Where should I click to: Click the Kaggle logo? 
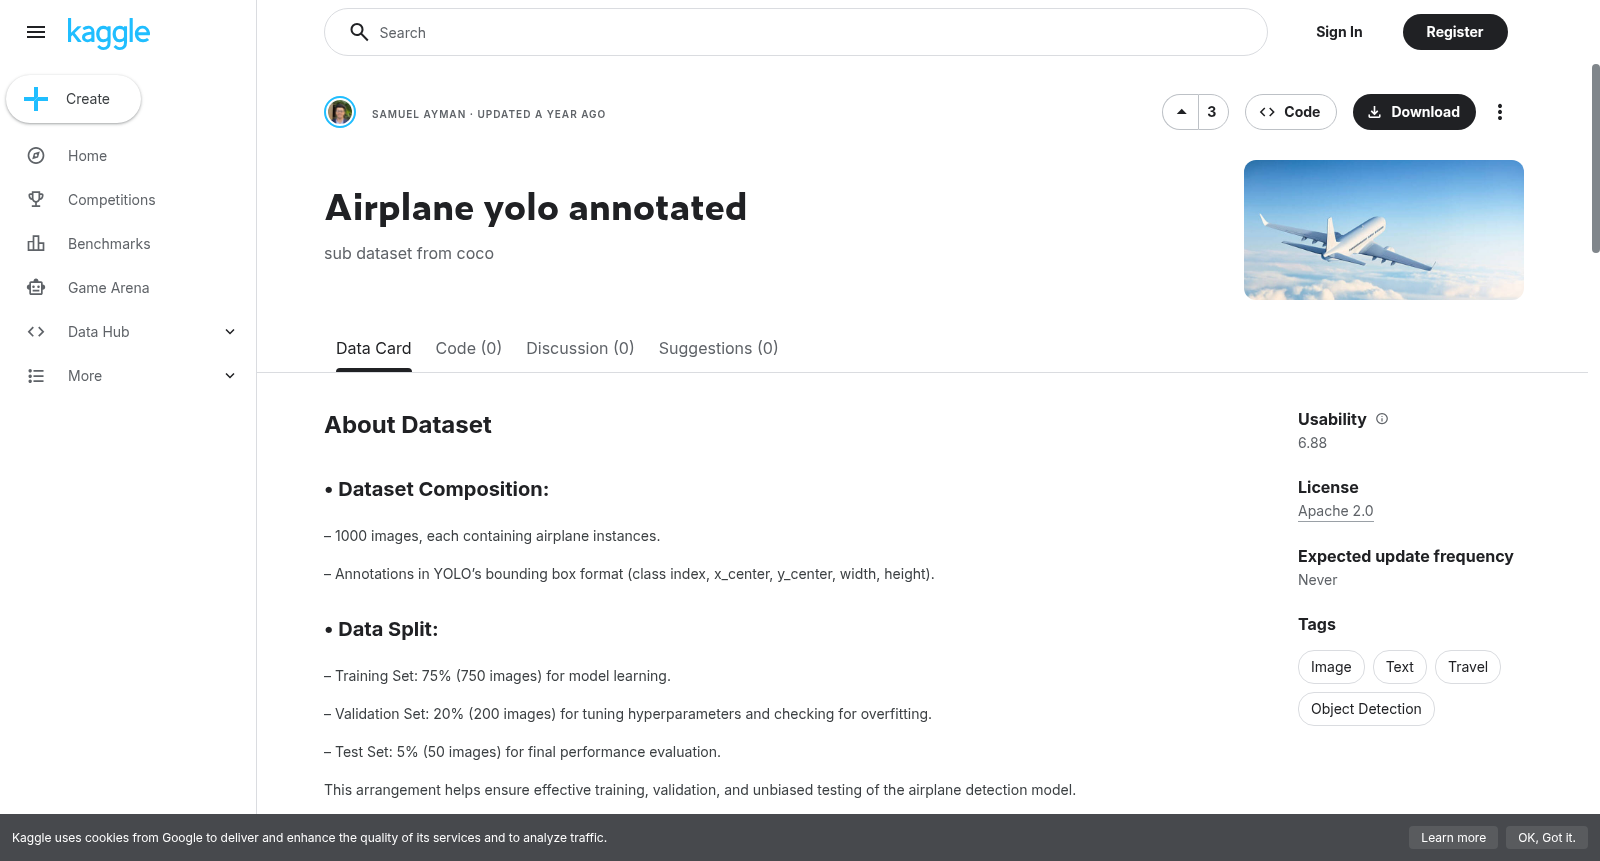[108, 33]
